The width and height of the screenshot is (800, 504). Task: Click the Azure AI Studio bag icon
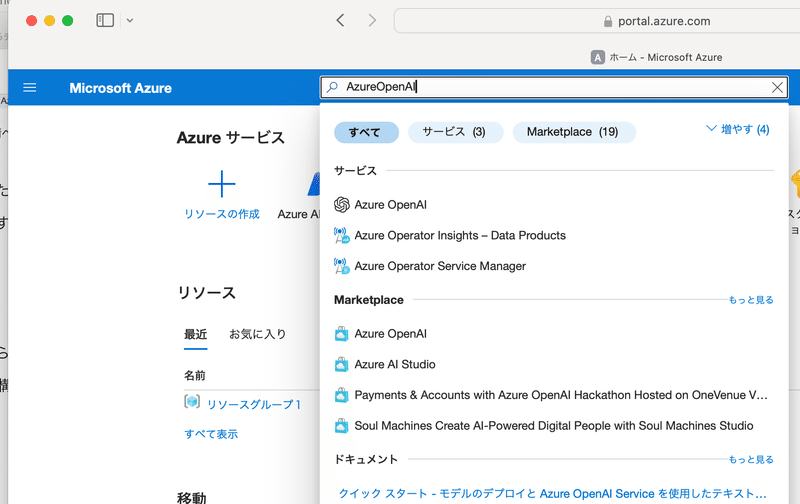coord(341,364)
